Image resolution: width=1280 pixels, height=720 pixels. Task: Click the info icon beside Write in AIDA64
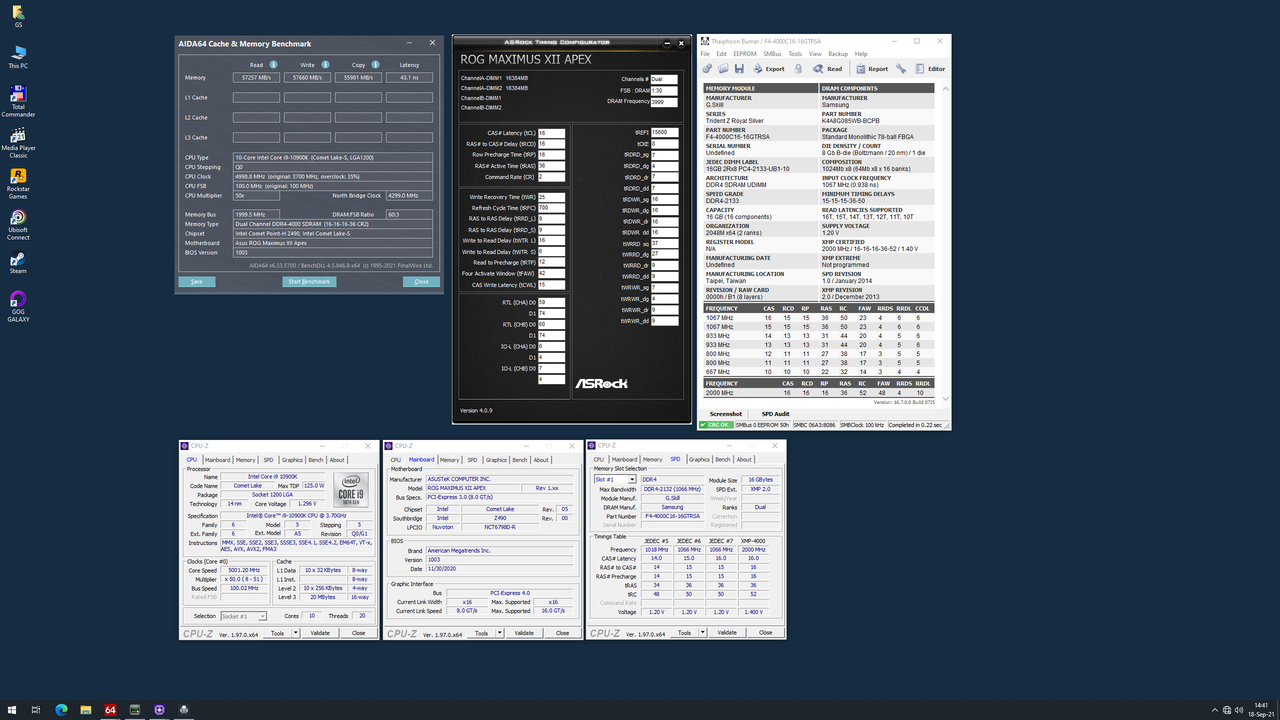(x=326, y=65)
